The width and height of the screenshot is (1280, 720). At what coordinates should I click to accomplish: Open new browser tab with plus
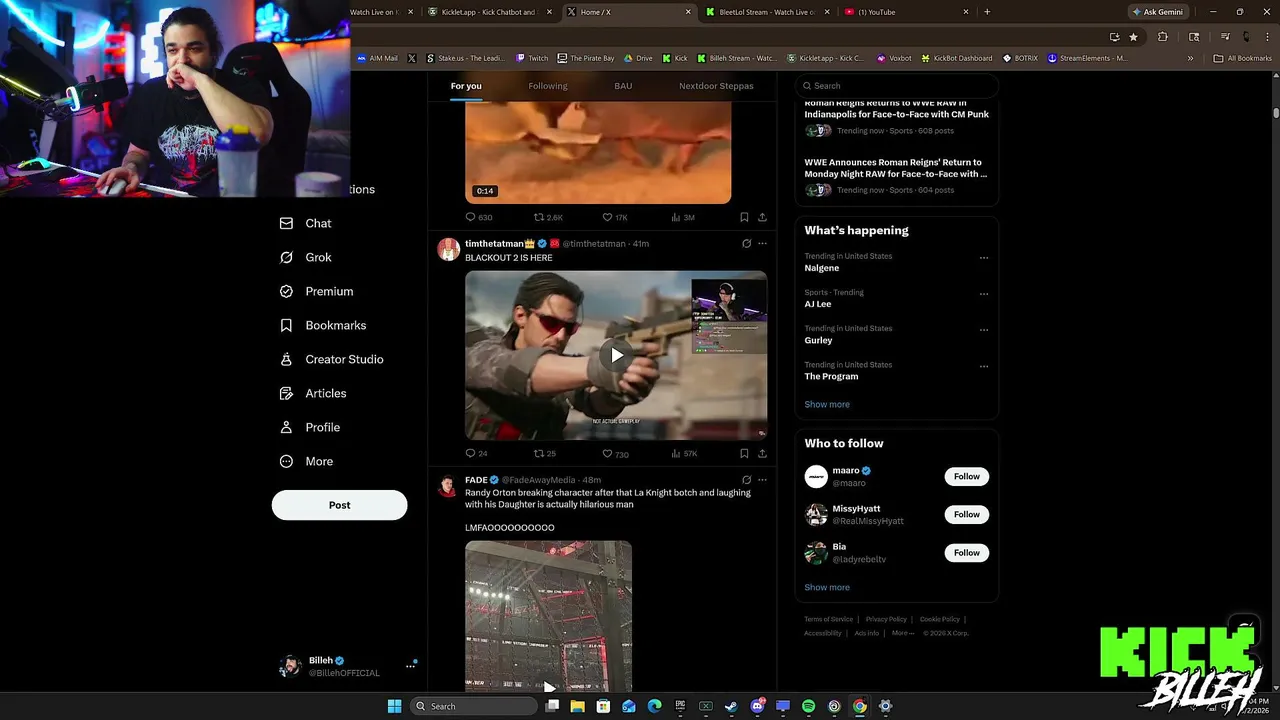pyautogui.click(x=987, y=12)
